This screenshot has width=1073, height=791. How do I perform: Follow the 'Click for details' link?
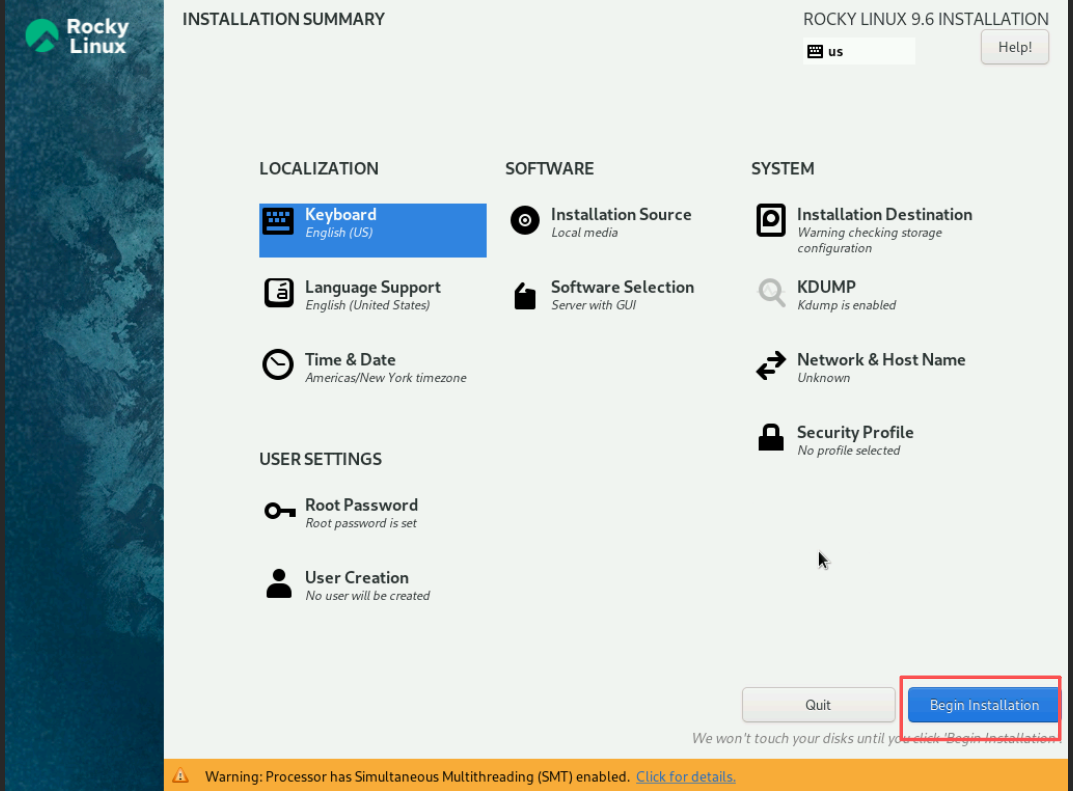pyautogui.click(x=685, y=777)
